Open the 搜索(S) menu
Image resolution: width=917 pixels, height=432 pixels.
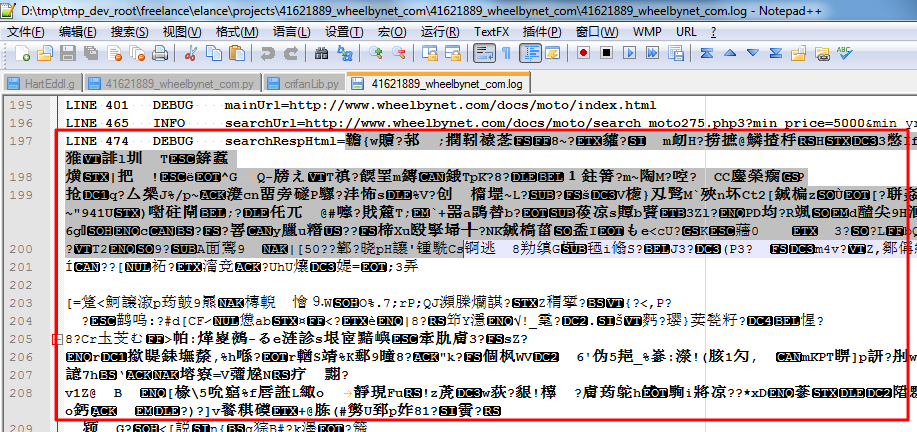[x=129, y=31]
